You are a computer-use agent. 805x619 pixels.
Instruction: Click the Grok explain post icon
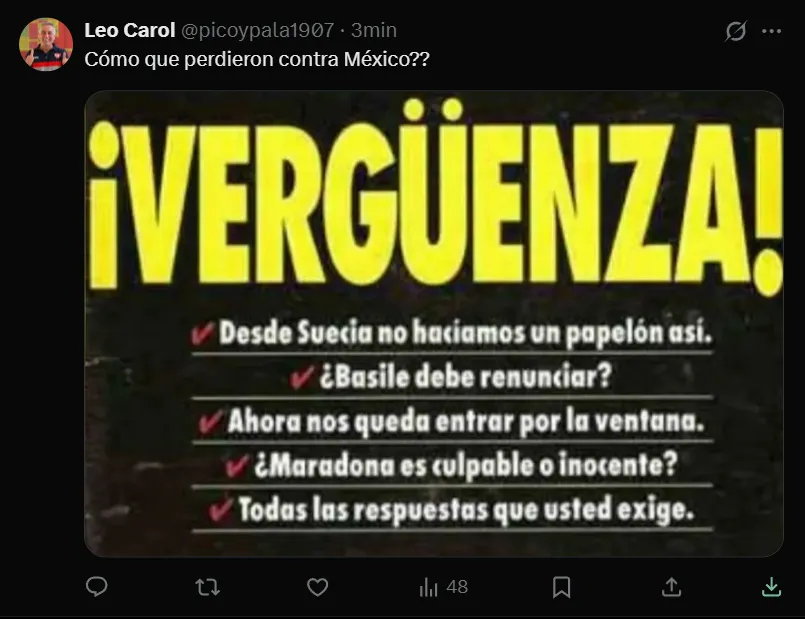click(x=735, y=31)
